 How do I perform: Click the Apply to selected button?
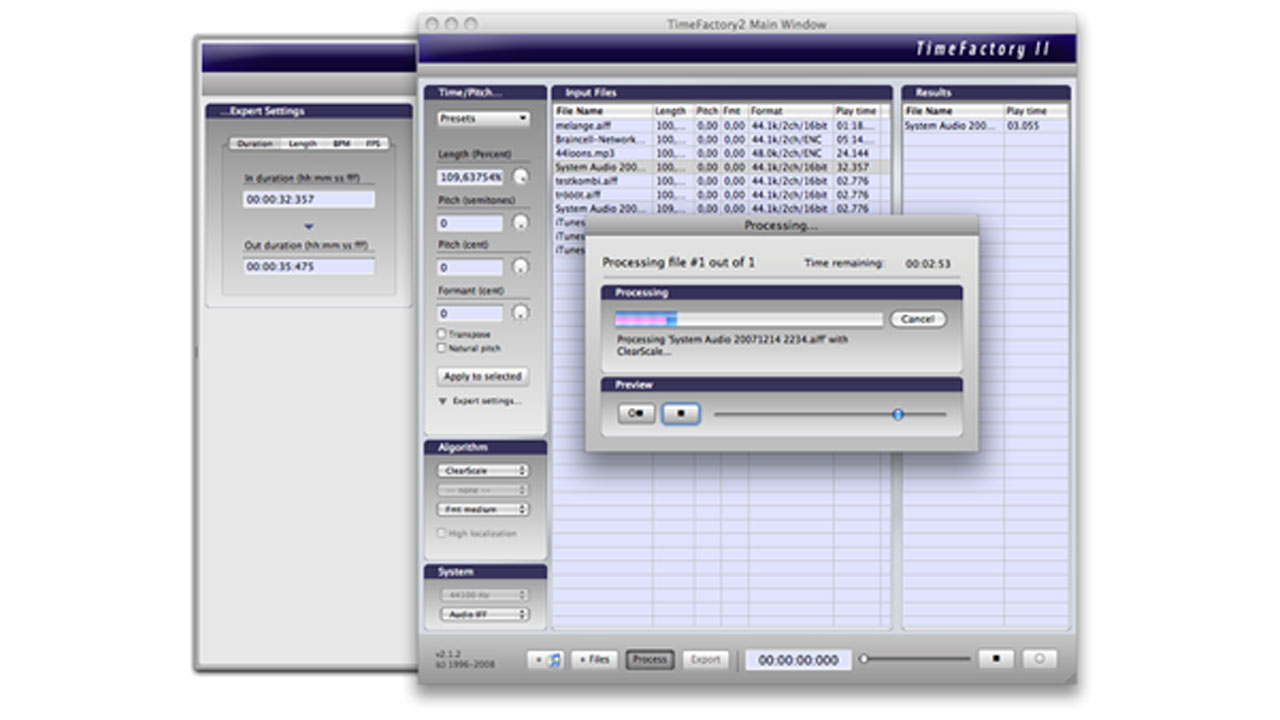point(483,377)
